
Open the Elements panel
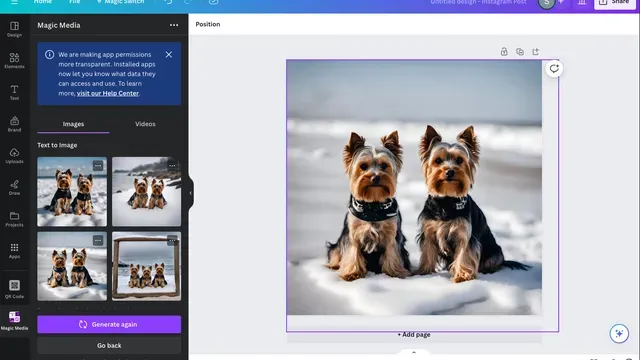point(14,61)
